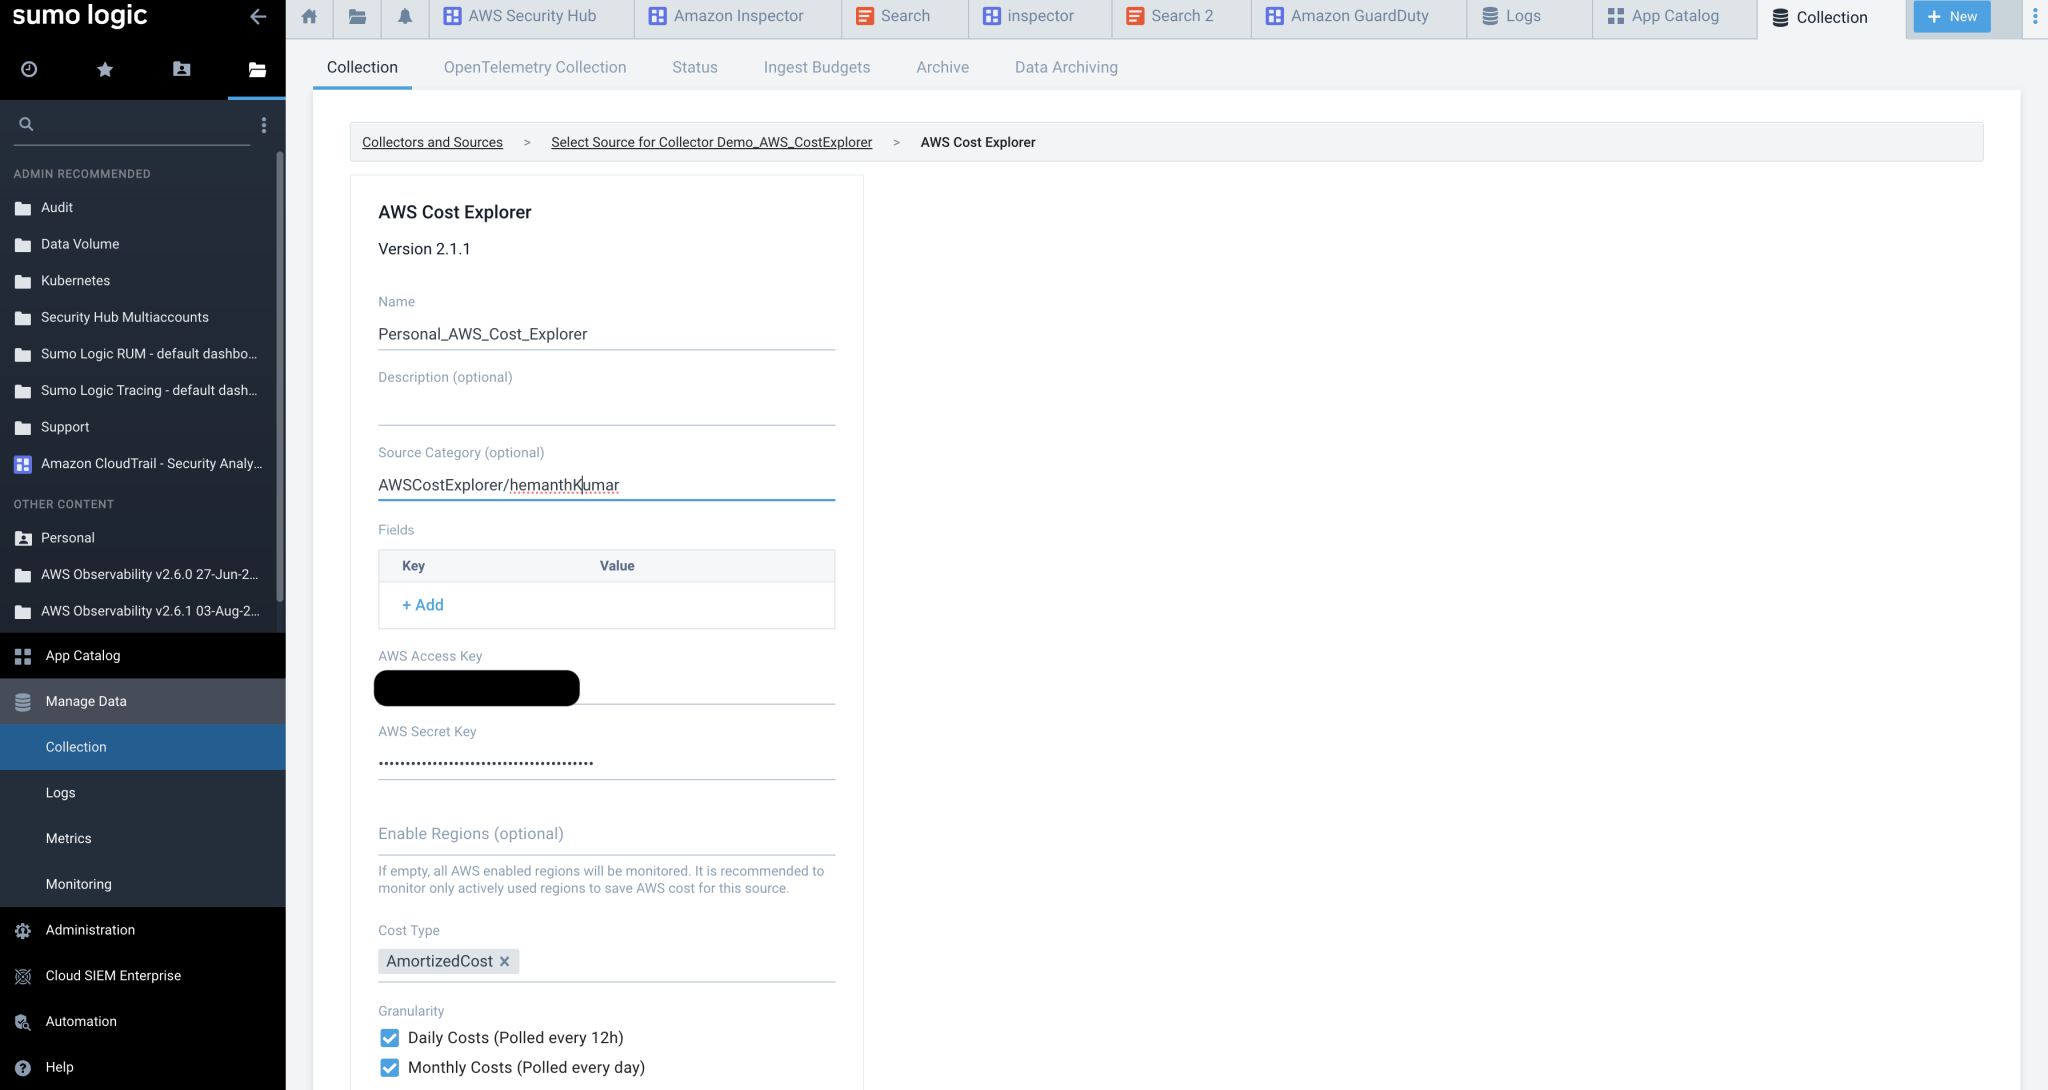Image resolution: width=2048 pixels, height=1090 pixels.
Task: Open Search 2 tab
Action: tap(1180, 17)
